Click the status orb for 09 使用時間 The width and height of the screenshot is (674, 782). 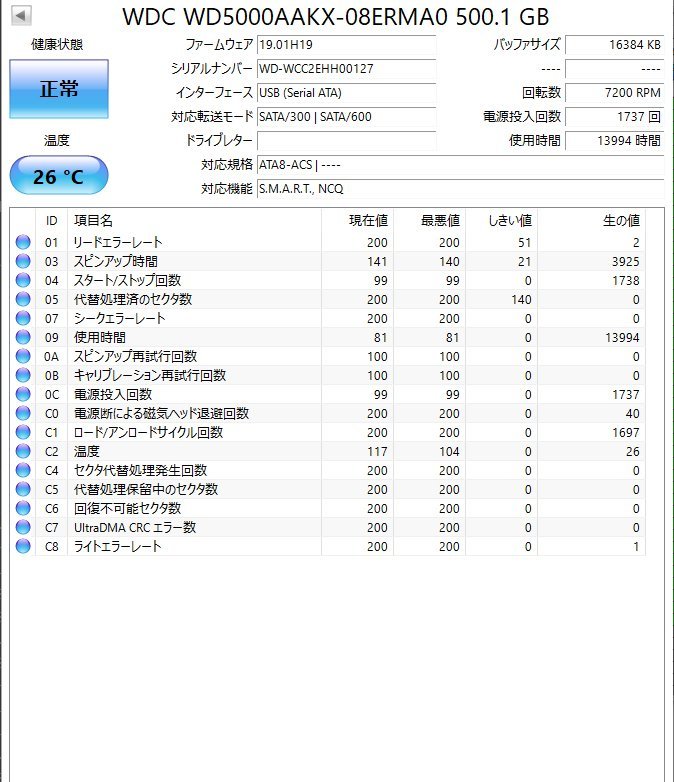pos(23,337)
